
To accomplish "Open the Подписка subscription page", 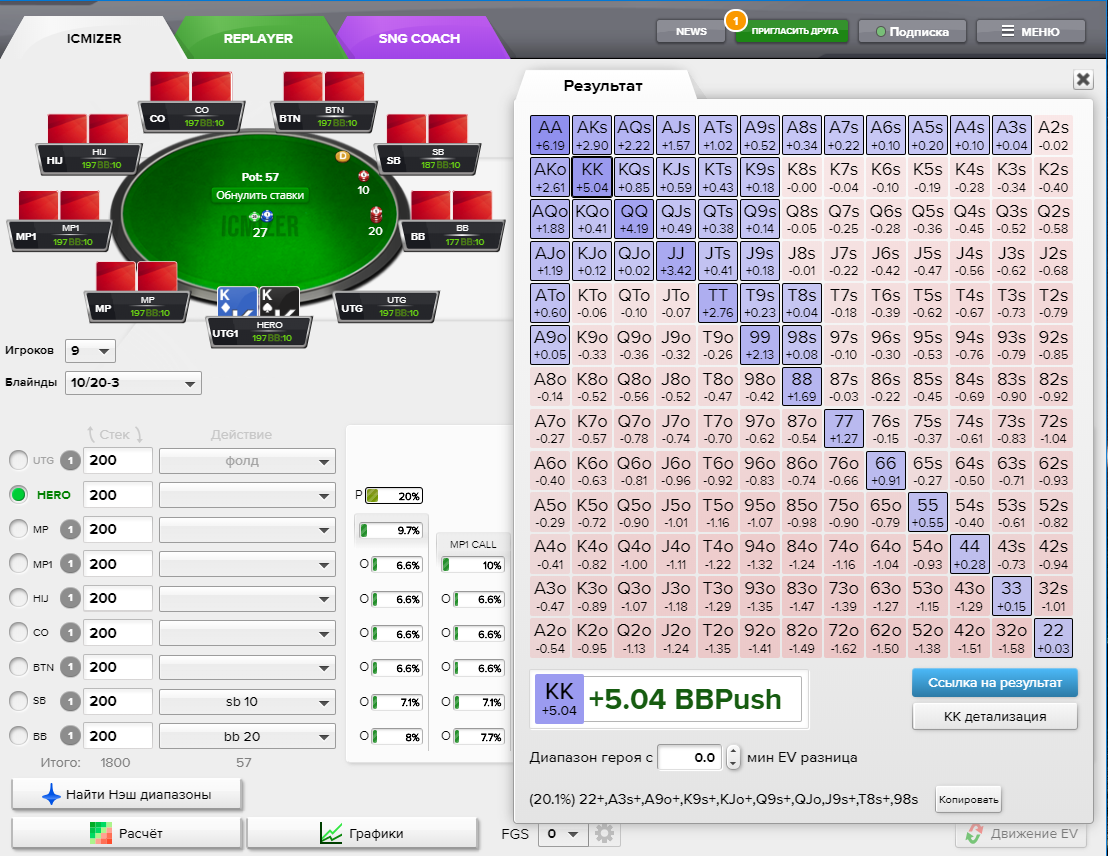I will 912,31.
